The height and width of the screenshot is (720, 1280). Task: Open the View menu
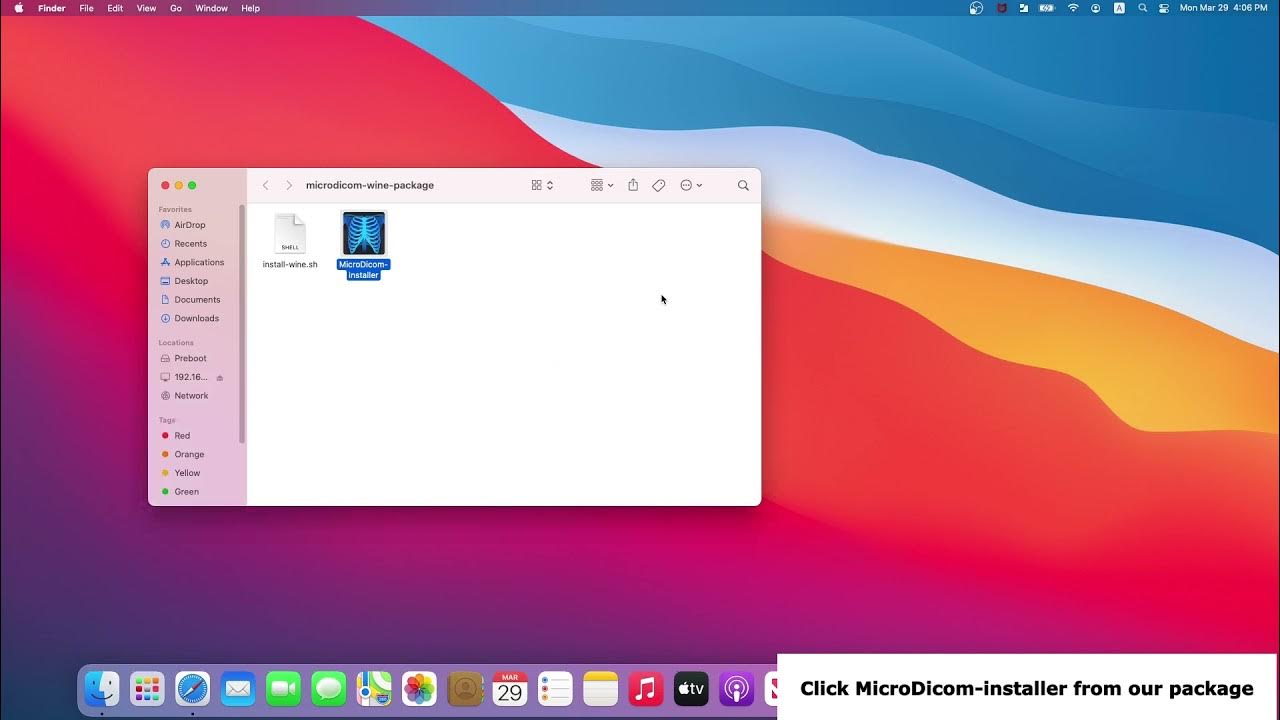pyautogui.click(x=146, y=8)
